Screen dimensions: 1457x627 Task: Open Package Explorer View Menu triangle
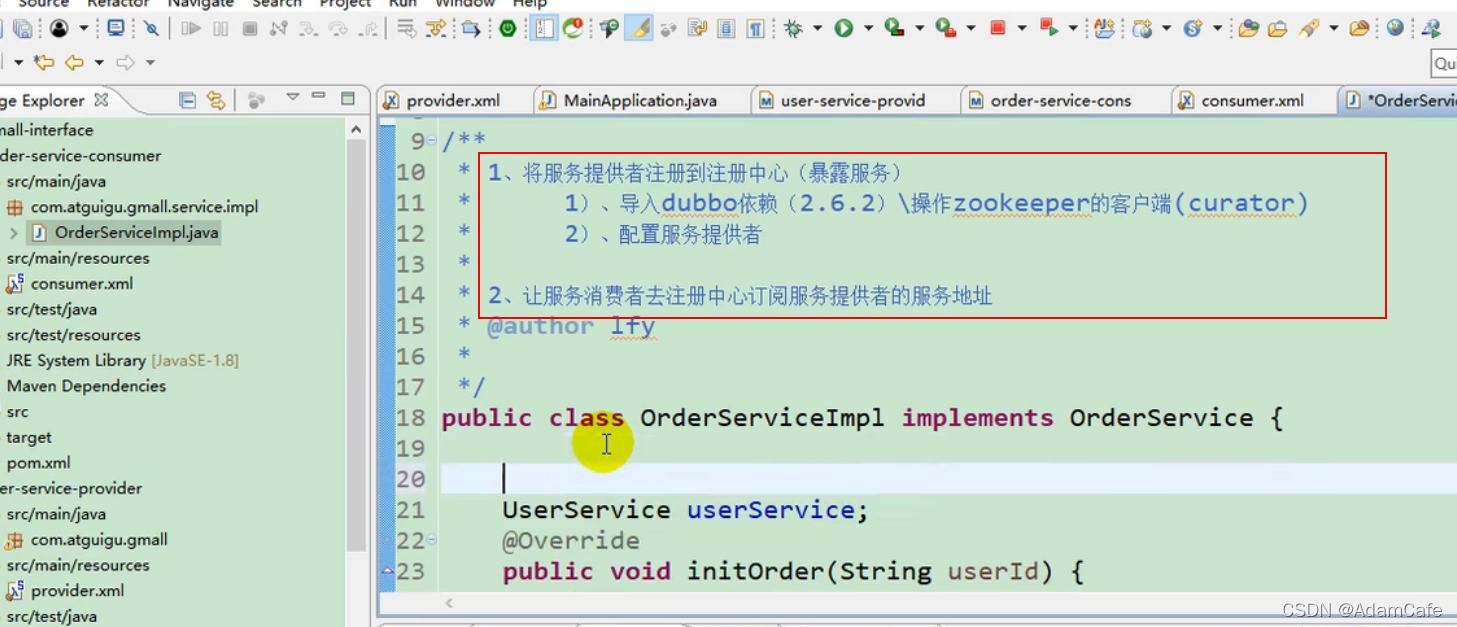click(x=293, y=98)
